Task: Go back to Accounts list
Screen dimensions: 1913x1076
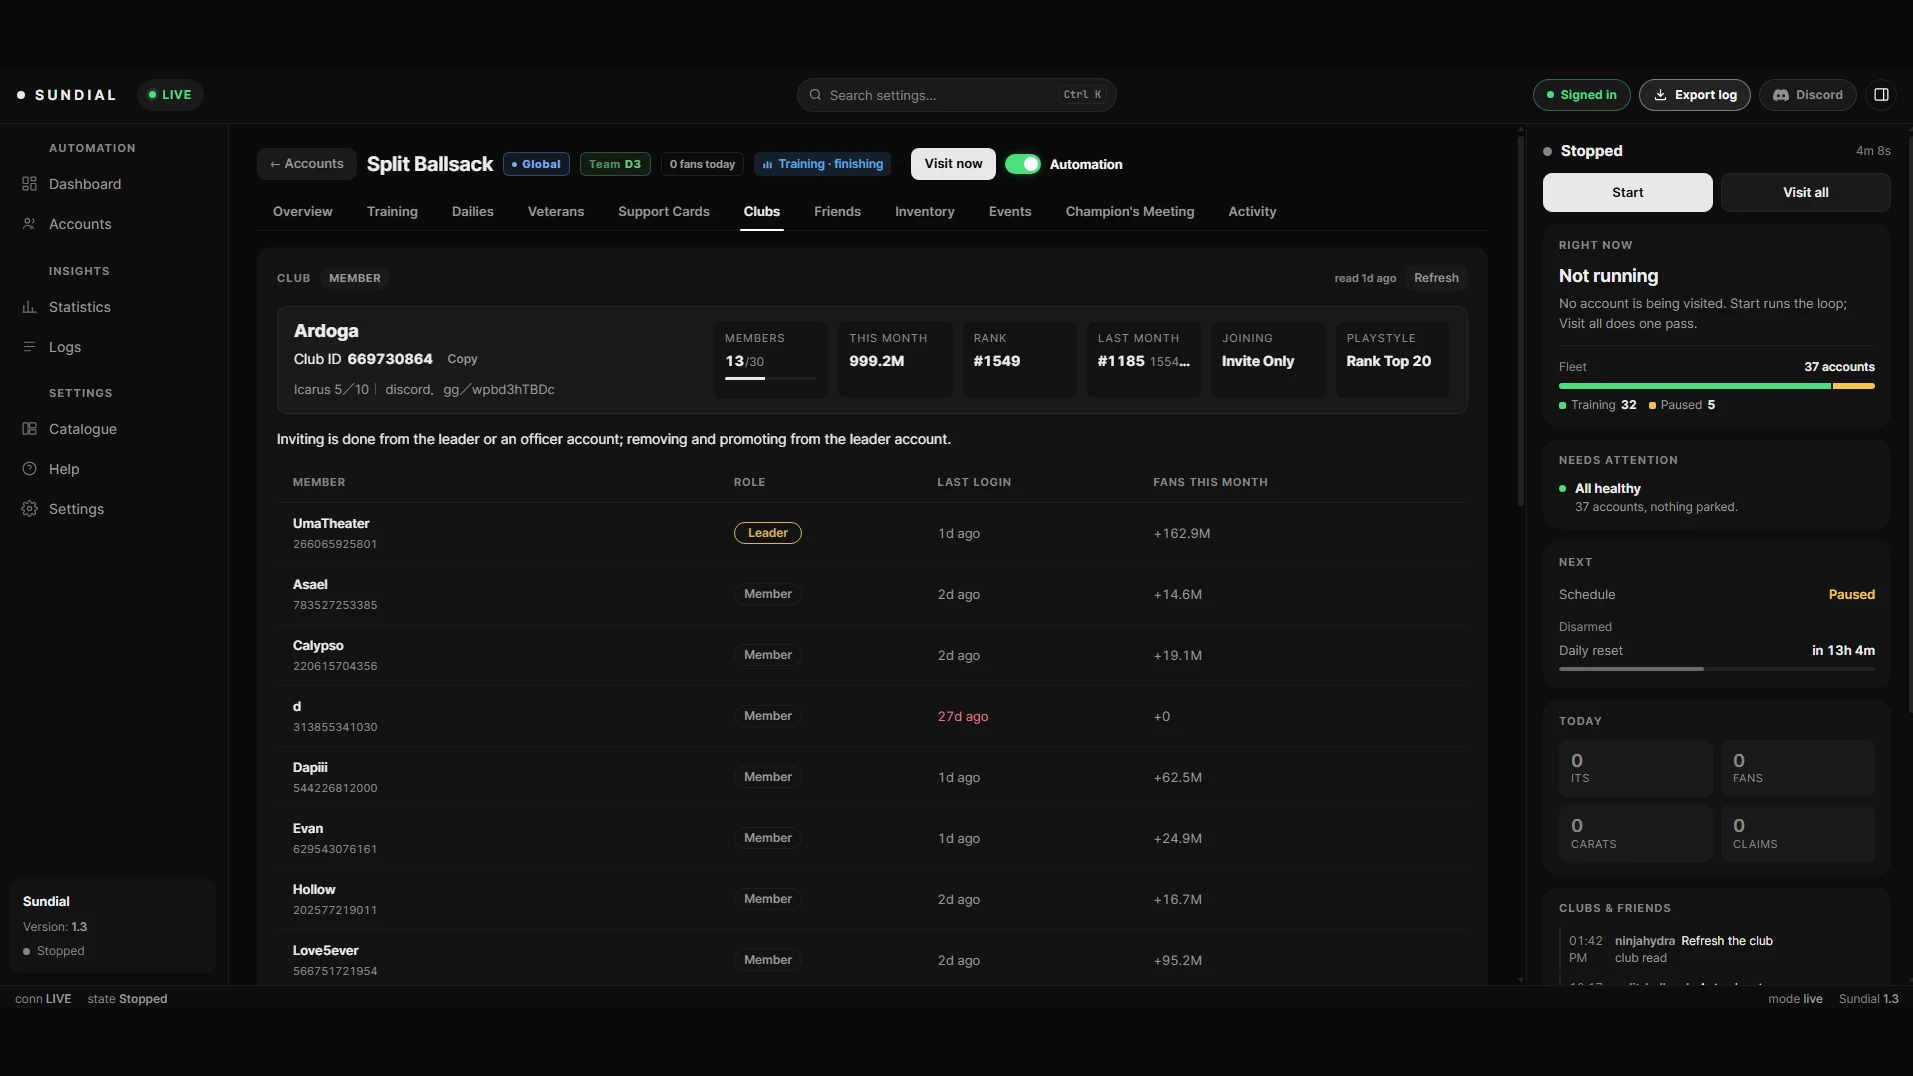Action: tap(306, 164)
